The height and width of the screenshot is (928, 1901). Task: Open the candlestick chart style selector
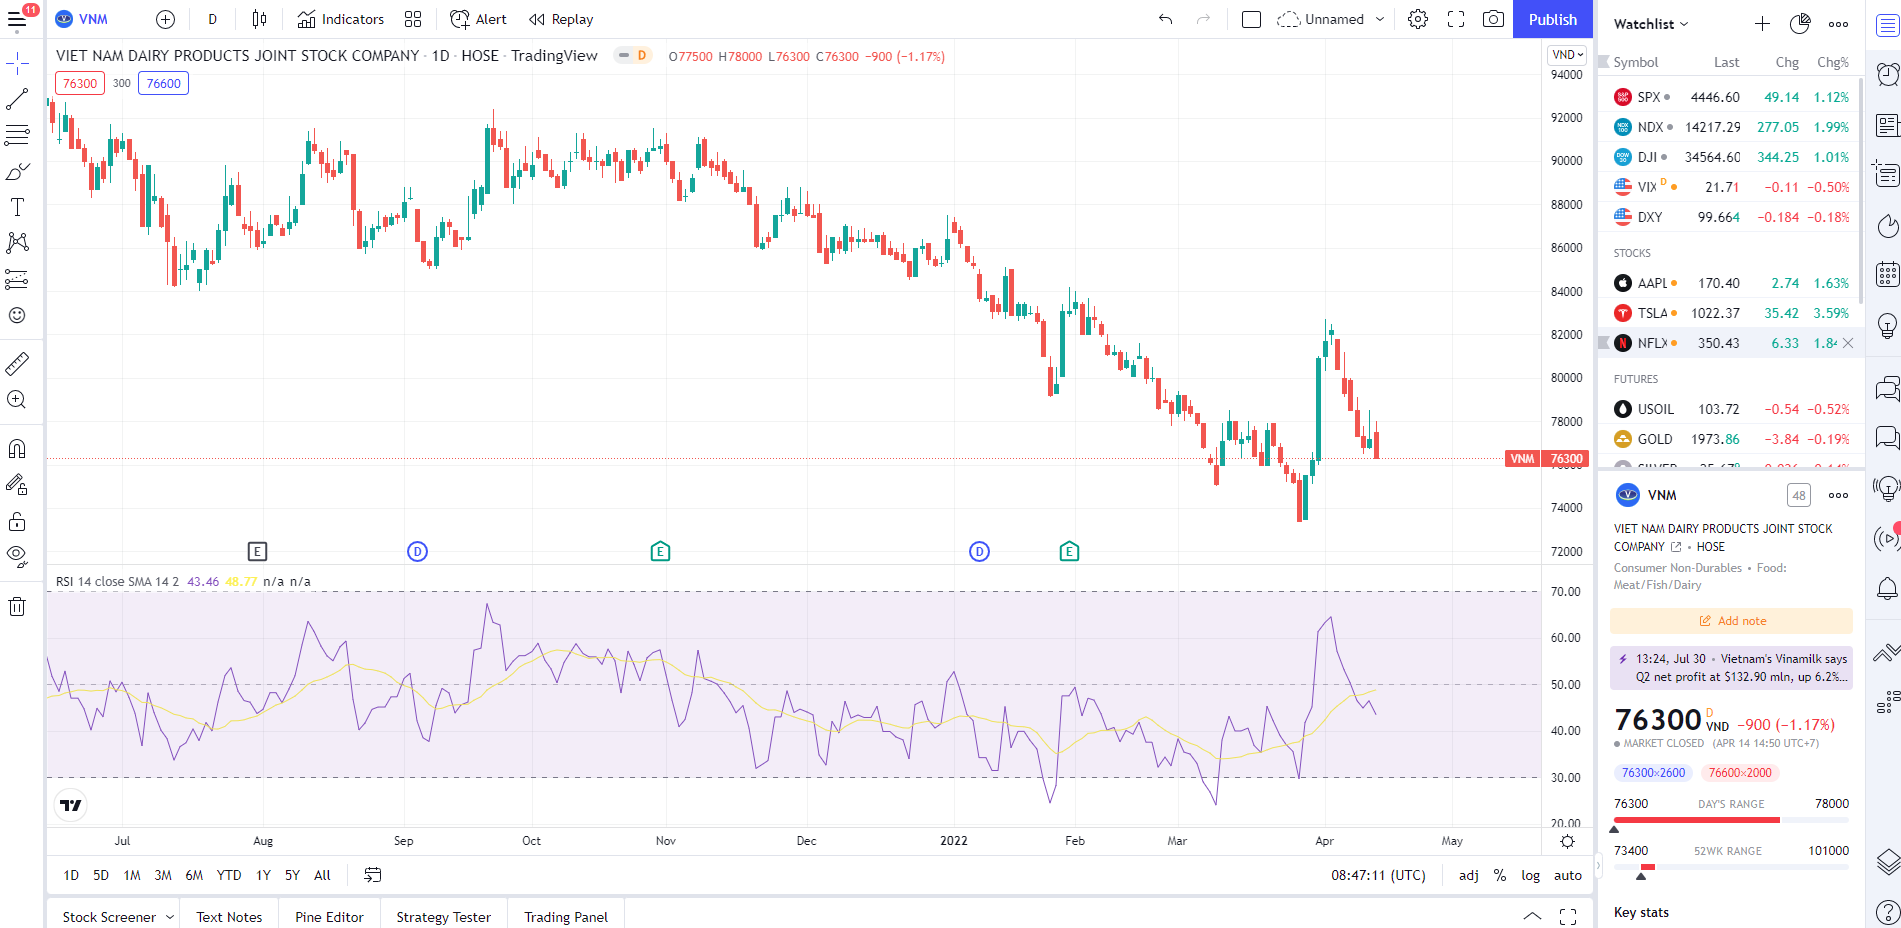coord(259,19)
